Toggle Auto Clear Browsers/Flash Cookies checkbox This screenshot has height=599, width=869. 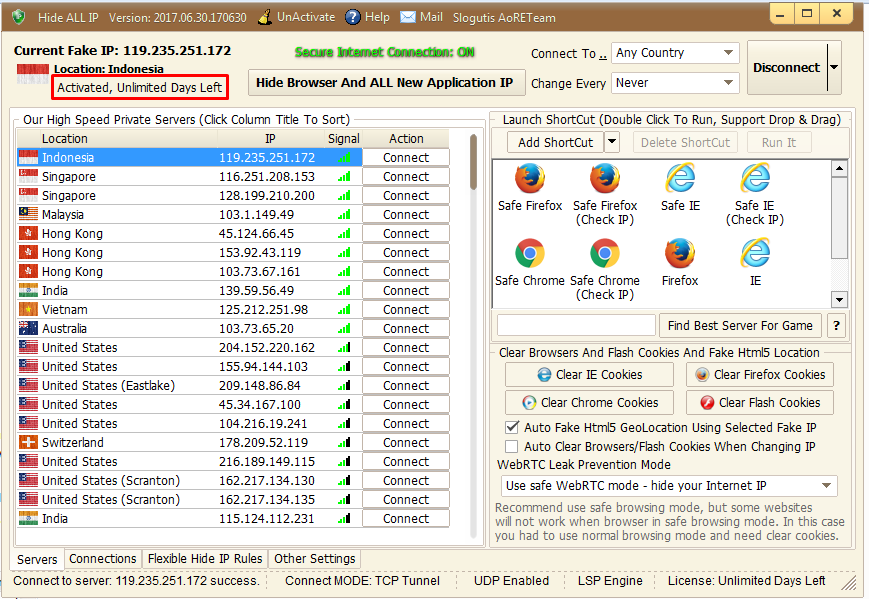tap(512, 447)
